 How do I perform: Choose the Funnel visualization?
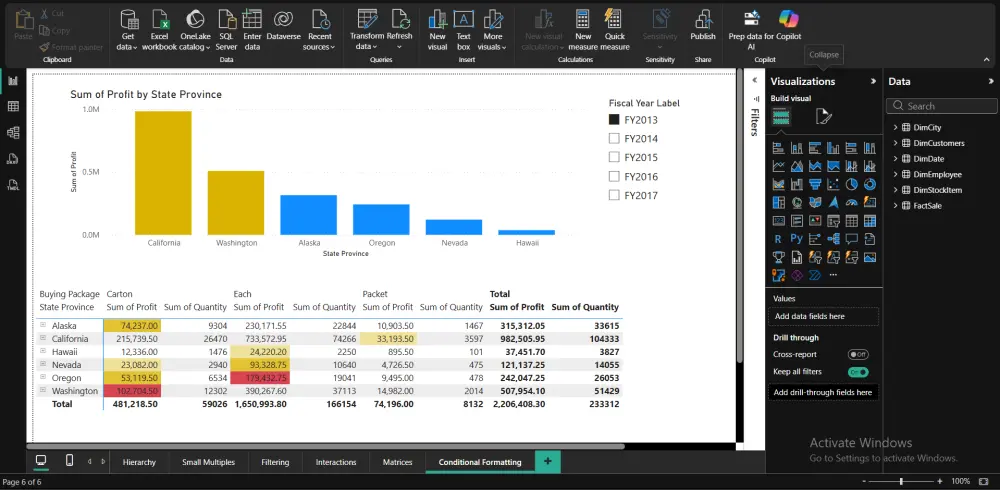pos(814,184)
